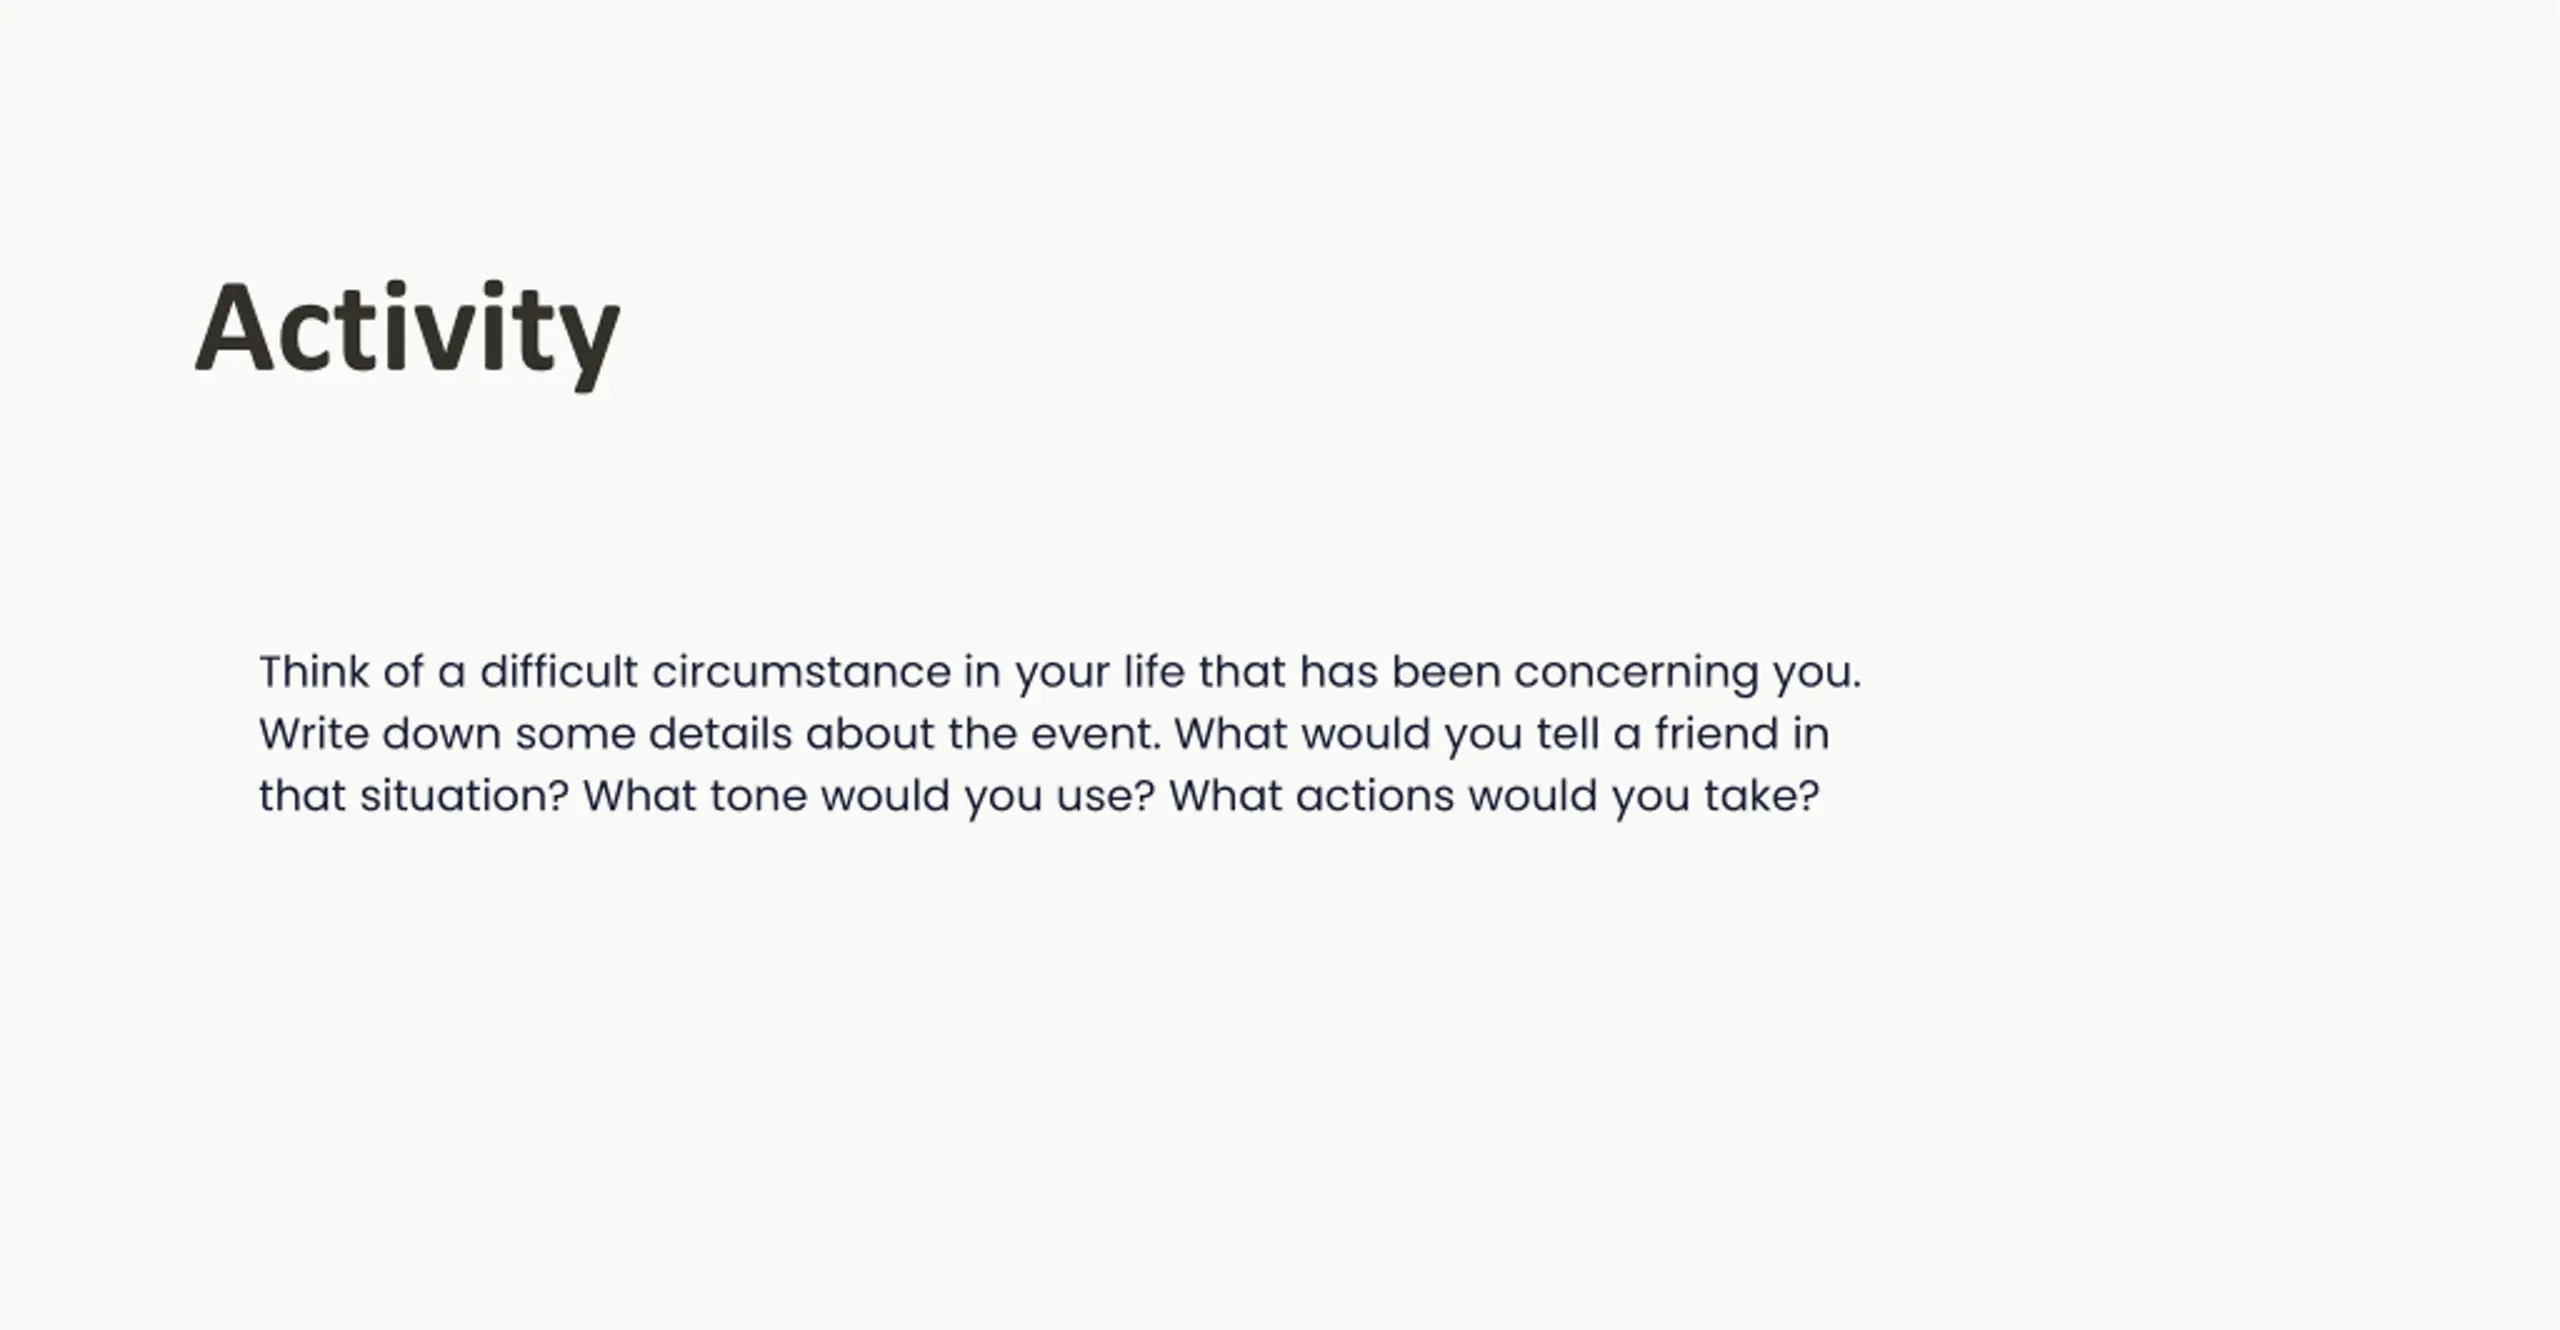Click the word life in the first line
Viewport: 2560px width, 1330px height.
pyautogui.click(x=1155, y=671)
